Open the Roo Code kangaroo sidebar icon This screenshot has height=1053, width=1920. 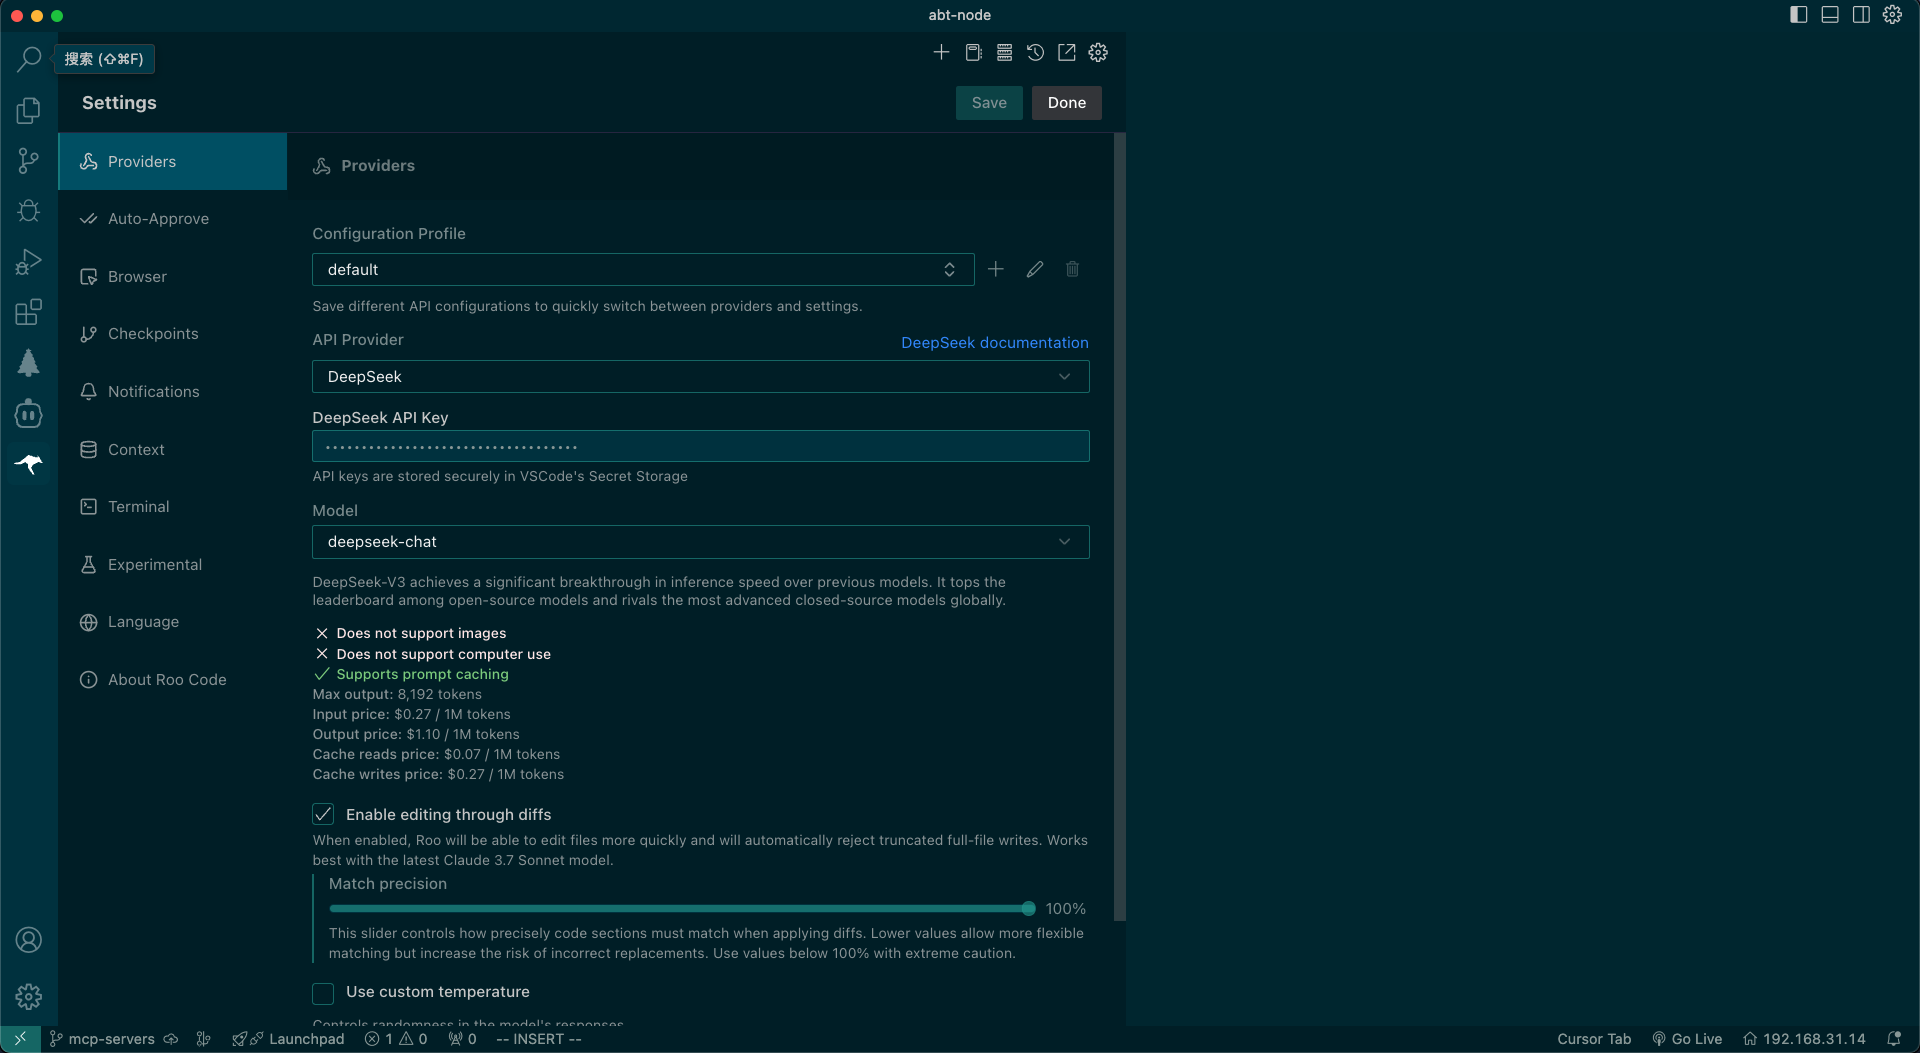pyautogui.click(x=29, y=464)
